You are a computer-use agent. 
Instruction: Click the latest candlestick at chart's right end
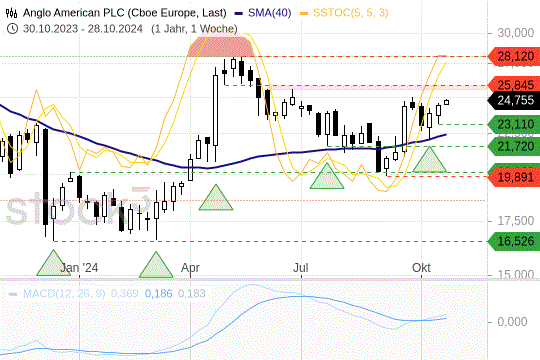coord(446,102)
